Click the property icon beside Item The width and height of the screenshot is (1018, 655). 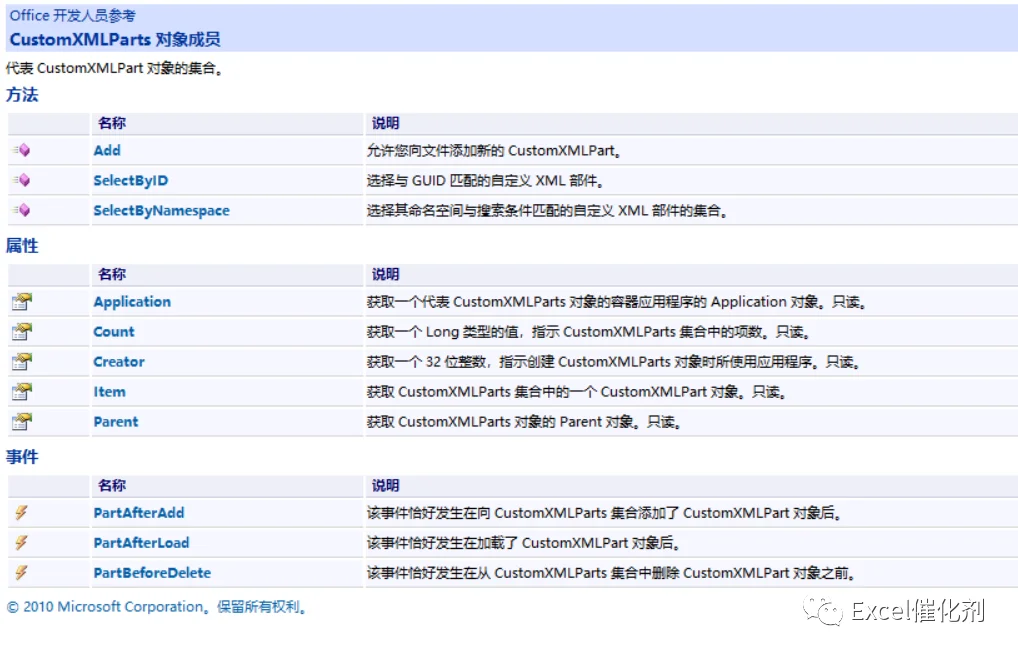point(21,391)
